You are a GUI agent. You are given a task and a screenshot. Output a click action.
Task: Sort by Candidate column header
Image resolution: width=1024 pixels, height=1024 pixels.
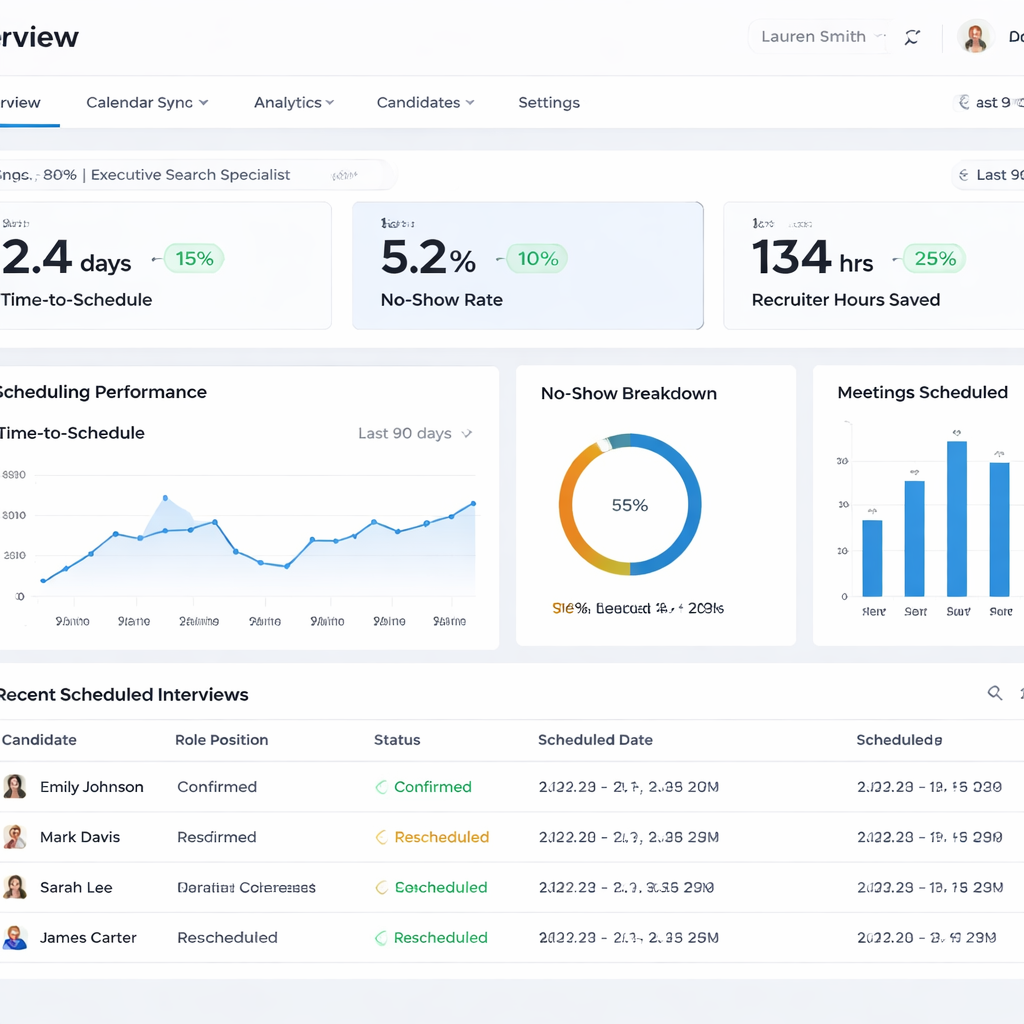(x=39, y=740)
